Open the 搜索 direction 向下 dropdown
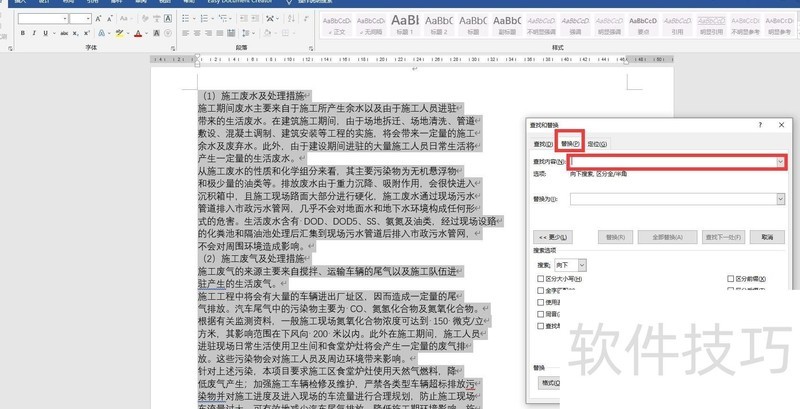 pyautogui.click(x=582, y=265)
